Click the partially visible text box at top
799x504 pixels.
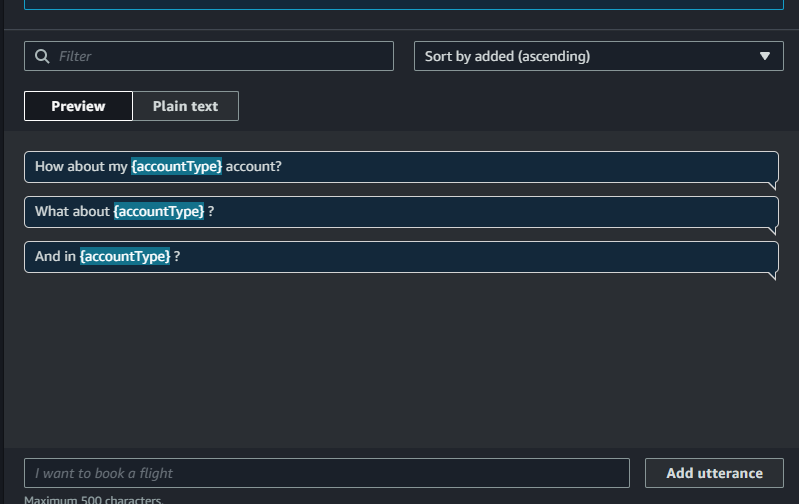(x=400, y=4)
